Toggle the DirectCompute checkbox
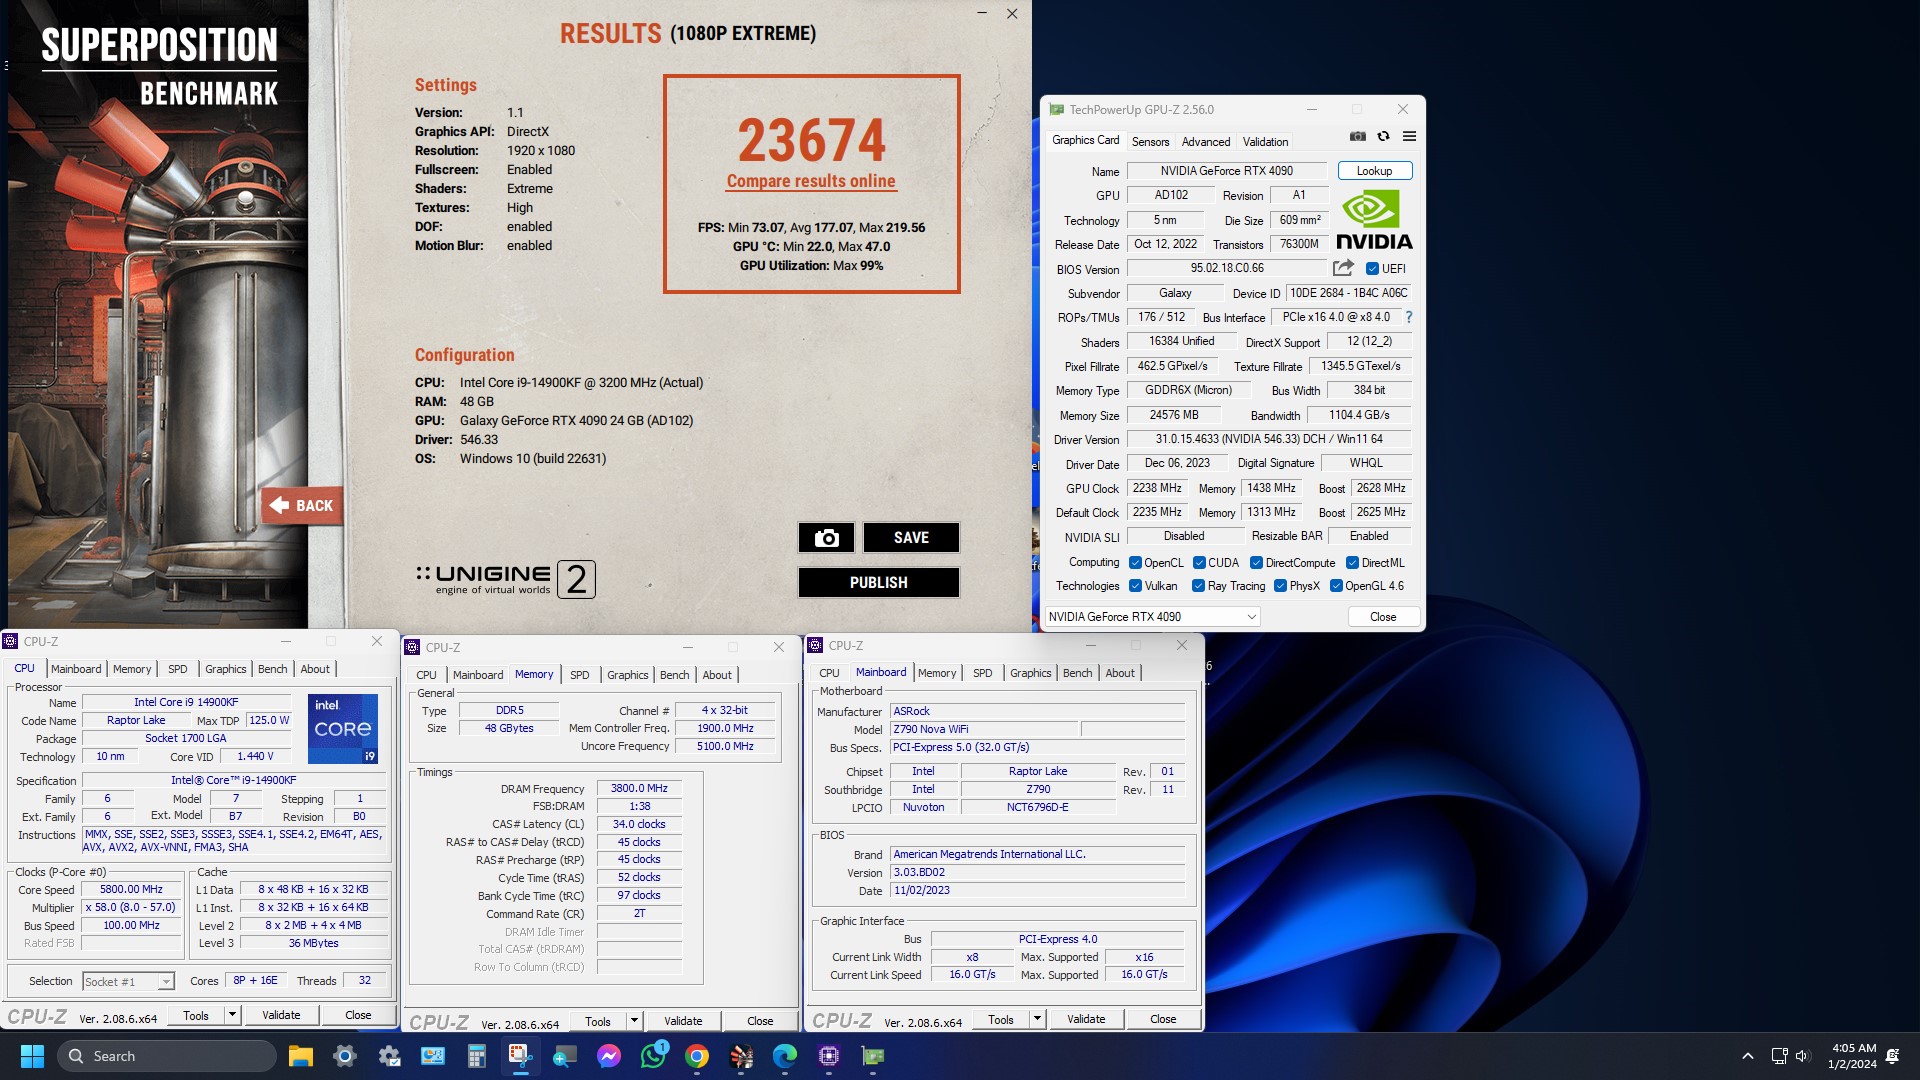1920x1080 pixels. [x=1256, y=563]
